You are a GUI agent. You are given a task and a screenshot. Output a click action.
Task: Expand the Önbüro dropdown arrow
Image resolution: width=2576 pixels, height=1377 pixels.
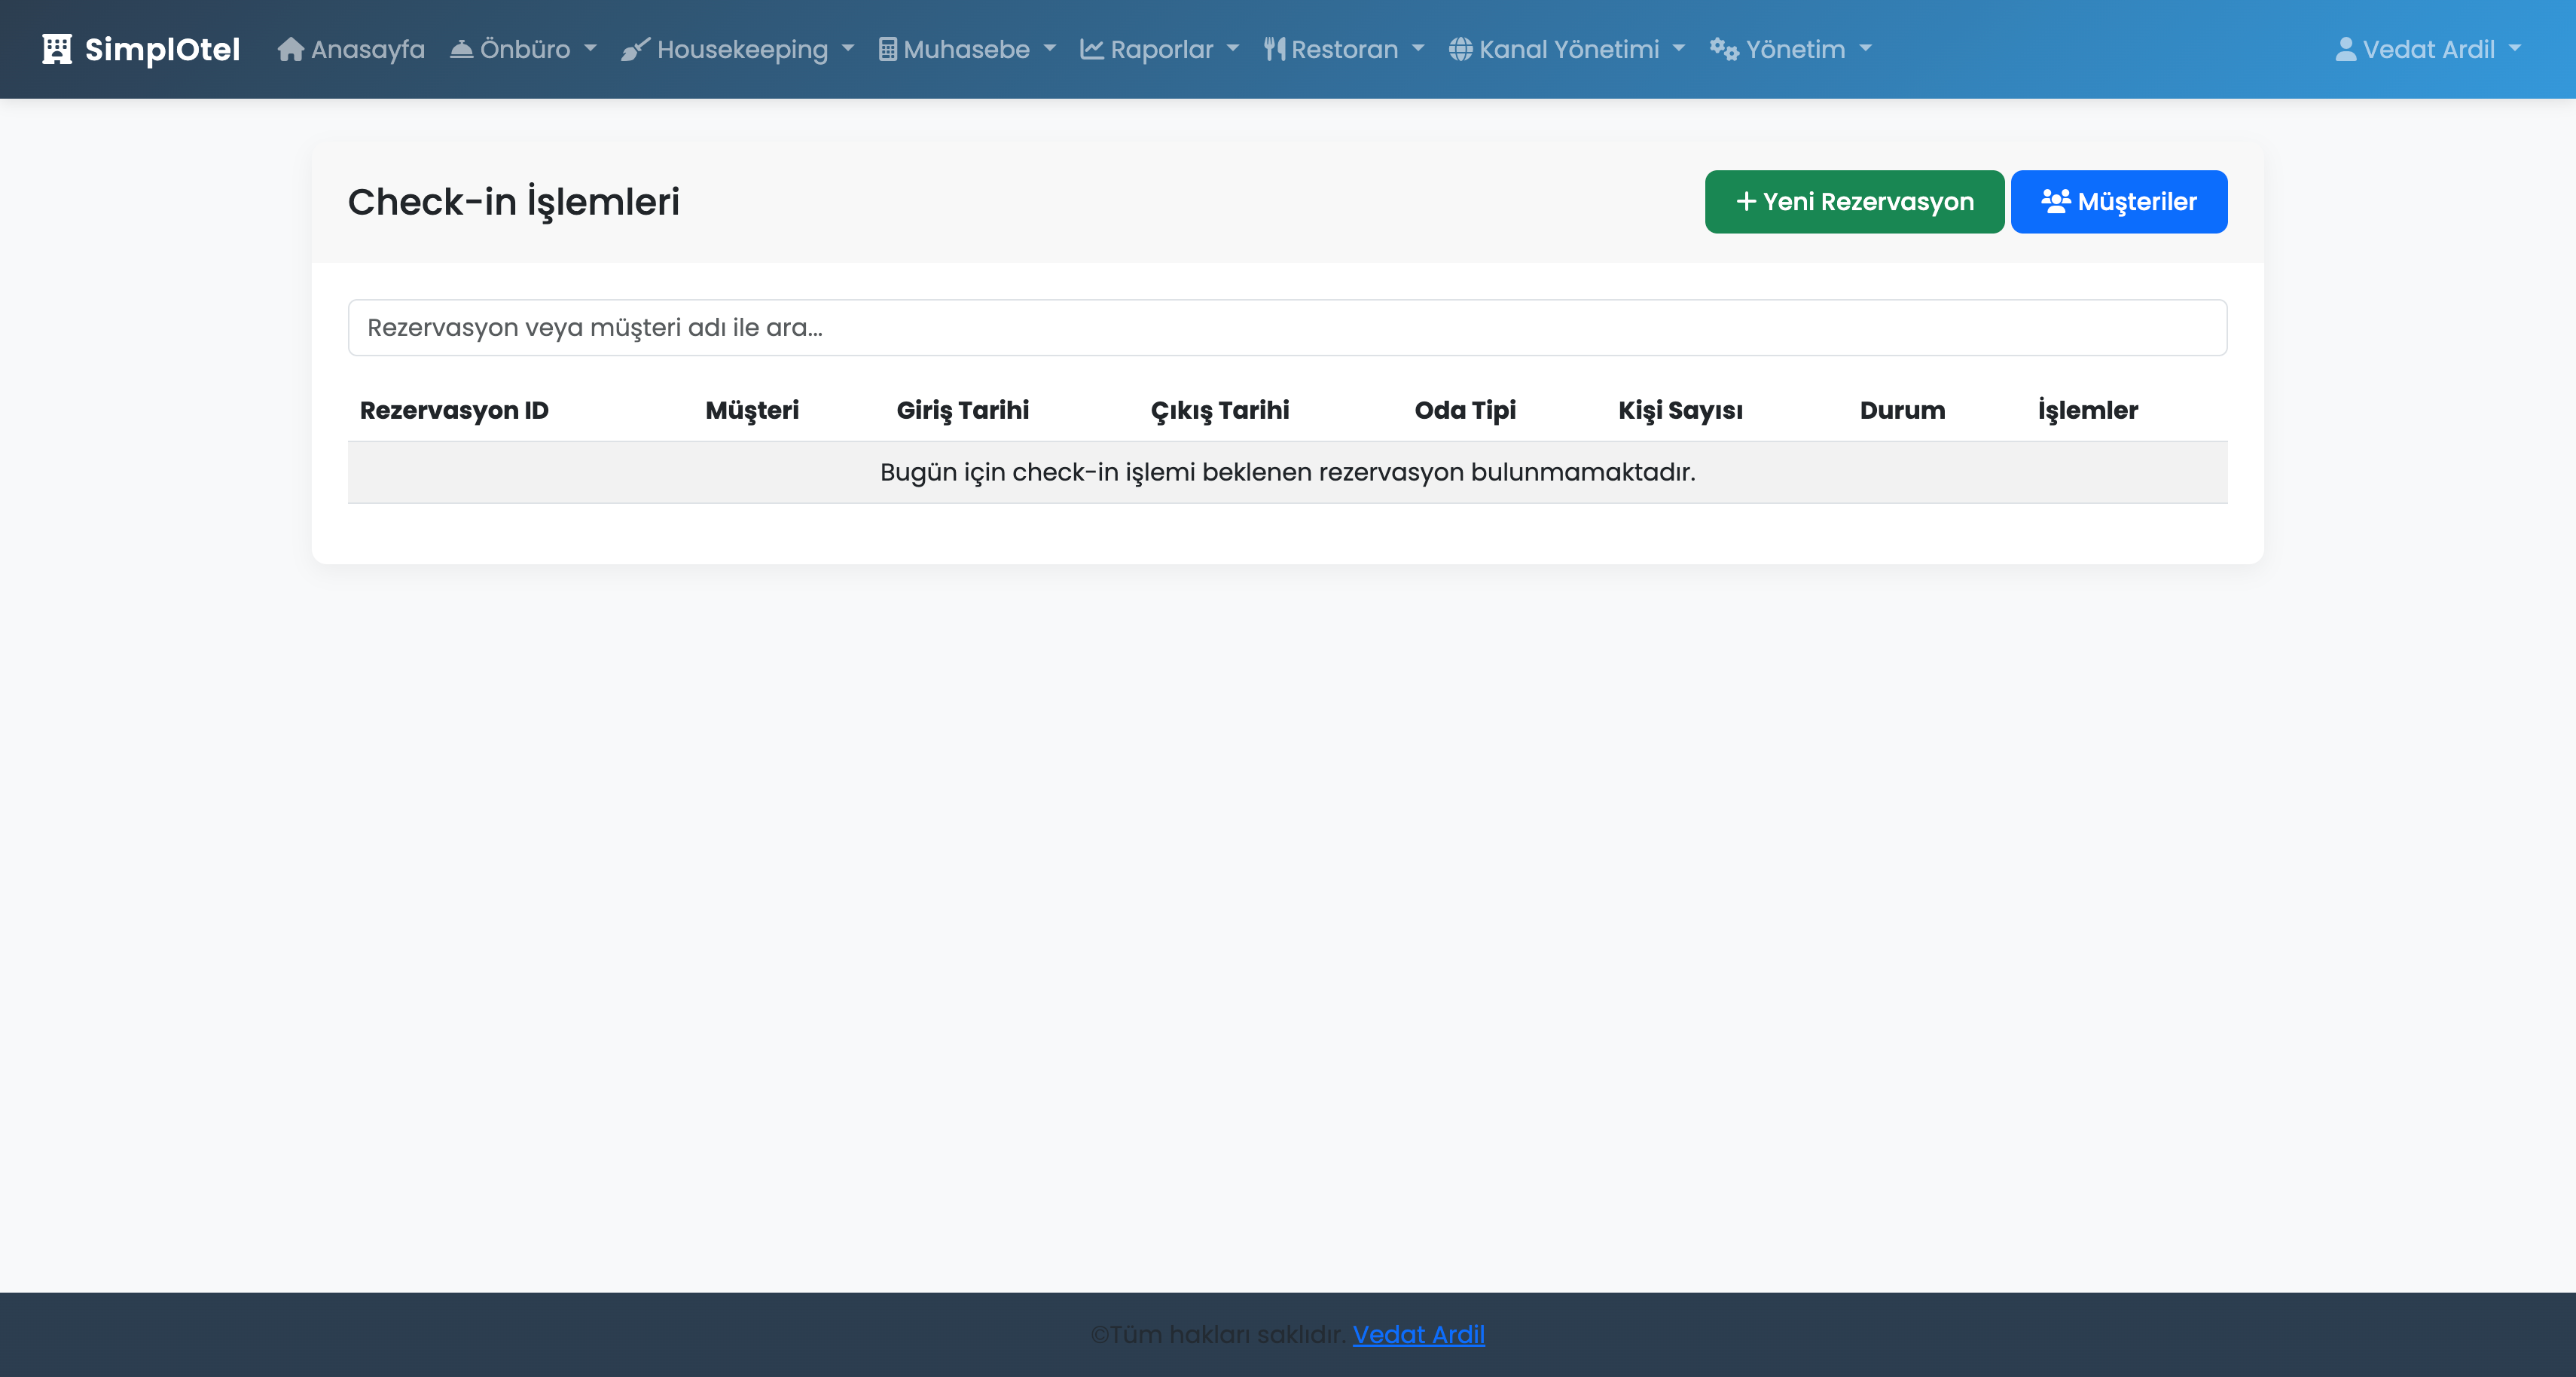click(590, 49)
